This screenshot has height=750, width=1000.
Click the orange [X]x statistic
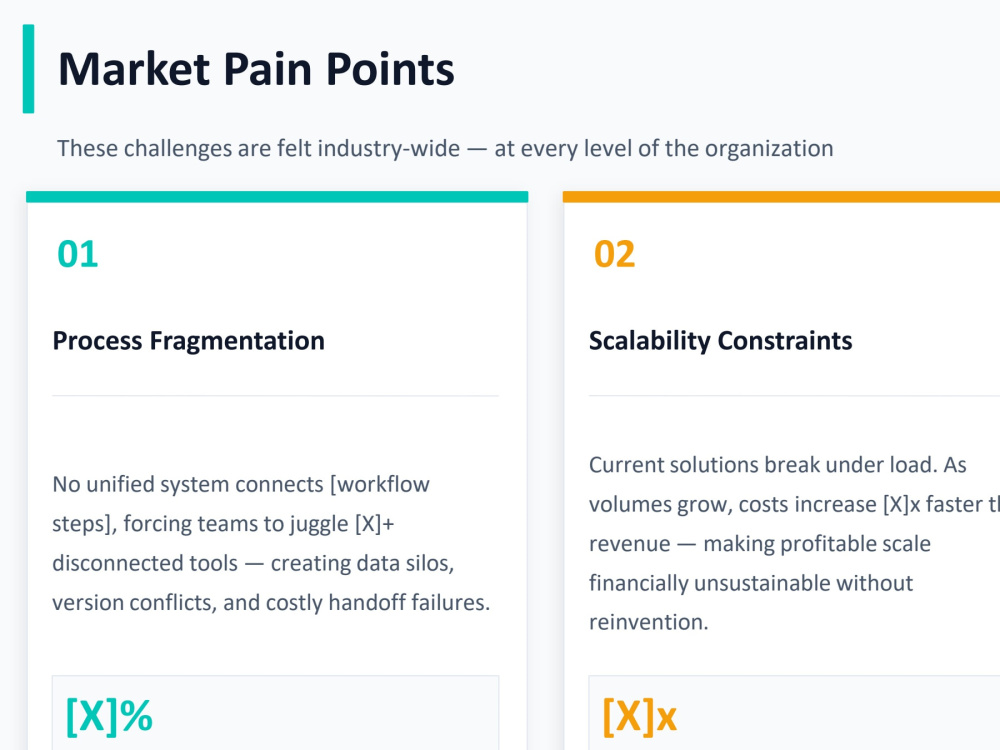tap(640, 716)
